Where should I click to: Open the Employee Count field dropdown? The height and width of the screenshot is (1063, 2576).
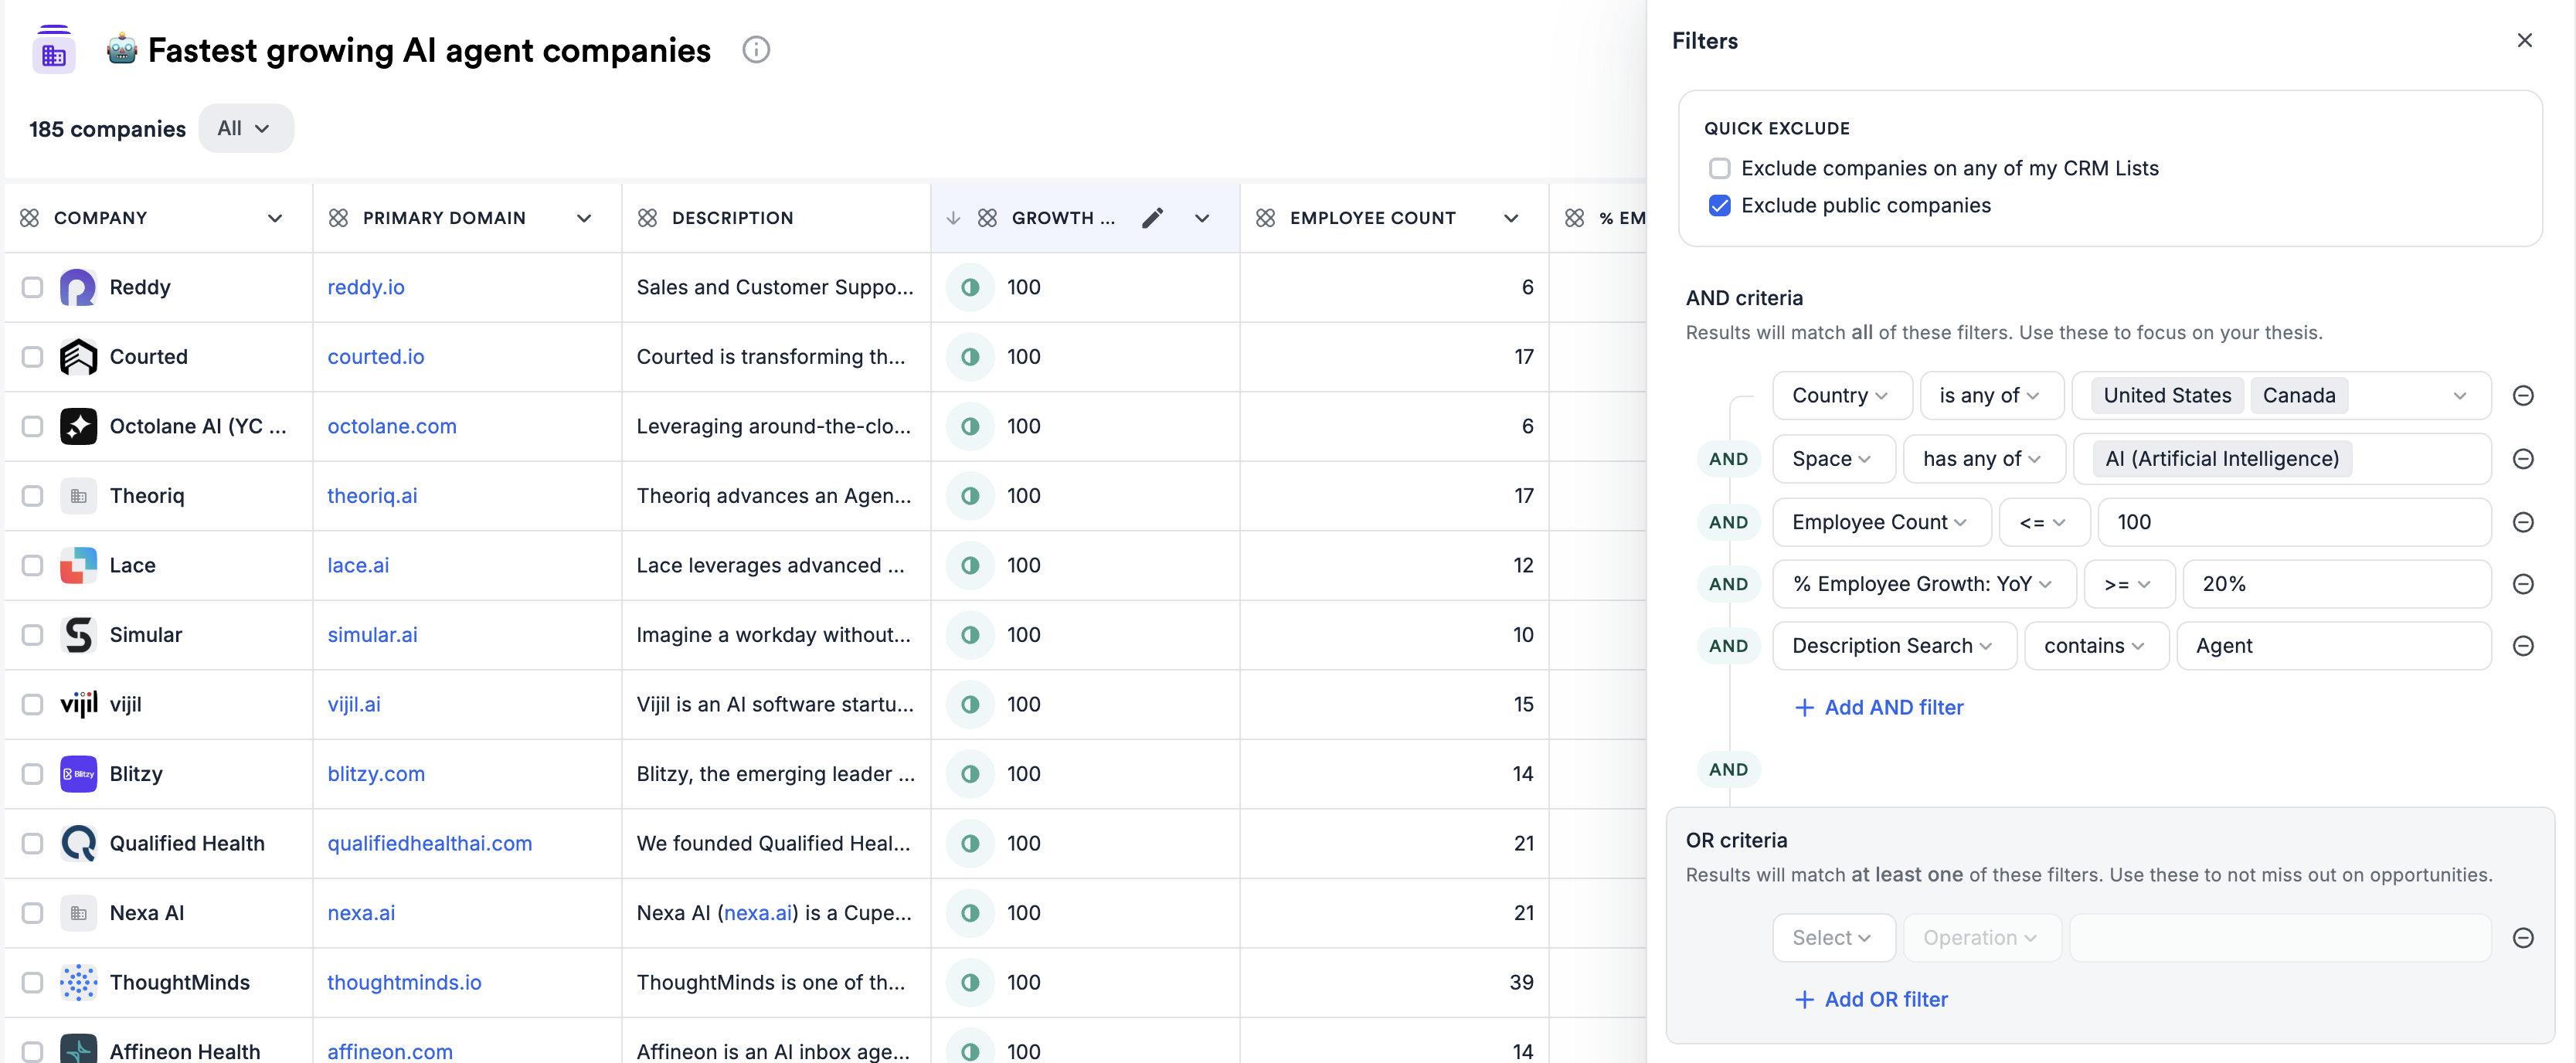click(1880, 523)
